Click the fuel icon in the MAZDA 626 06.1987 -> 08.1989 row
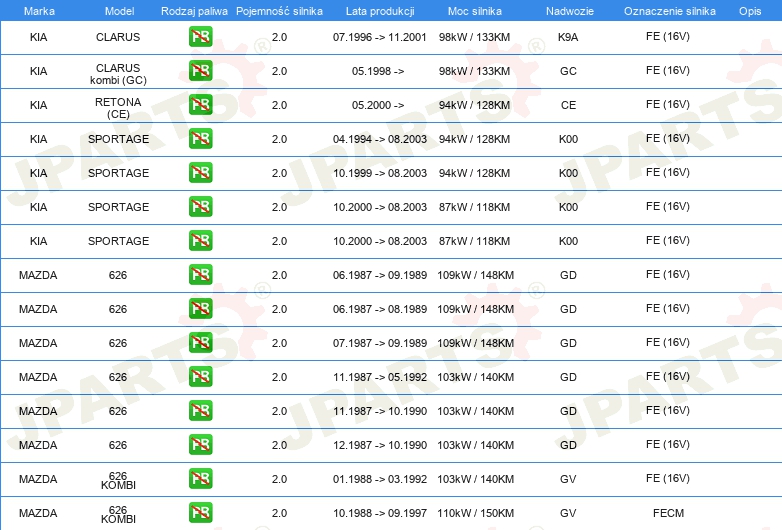The image size is (782, 530). point(200,309)
